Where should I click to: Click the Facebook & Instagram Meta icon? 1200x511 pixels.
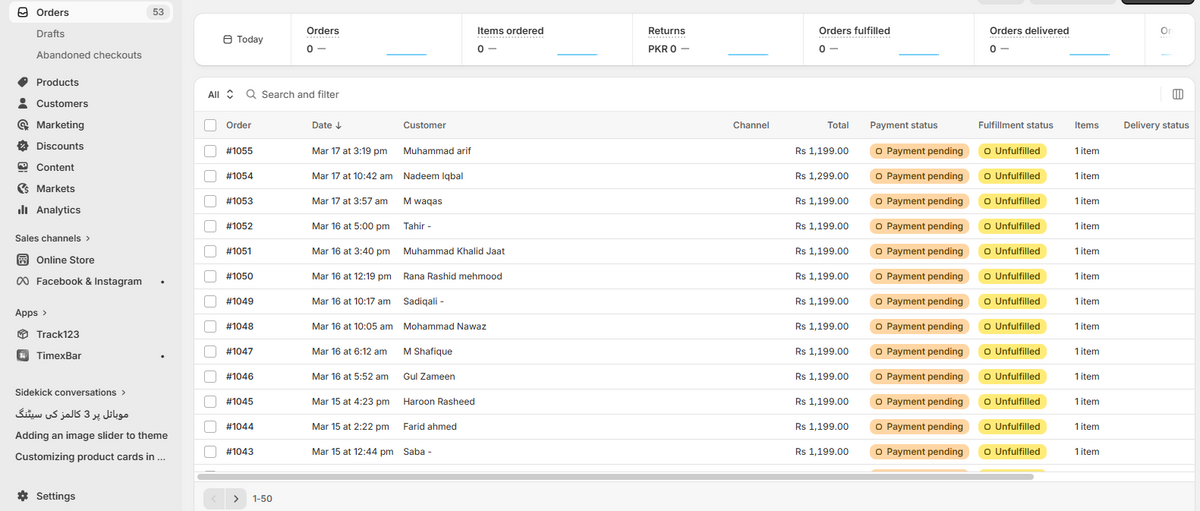(x=23, y=281)
